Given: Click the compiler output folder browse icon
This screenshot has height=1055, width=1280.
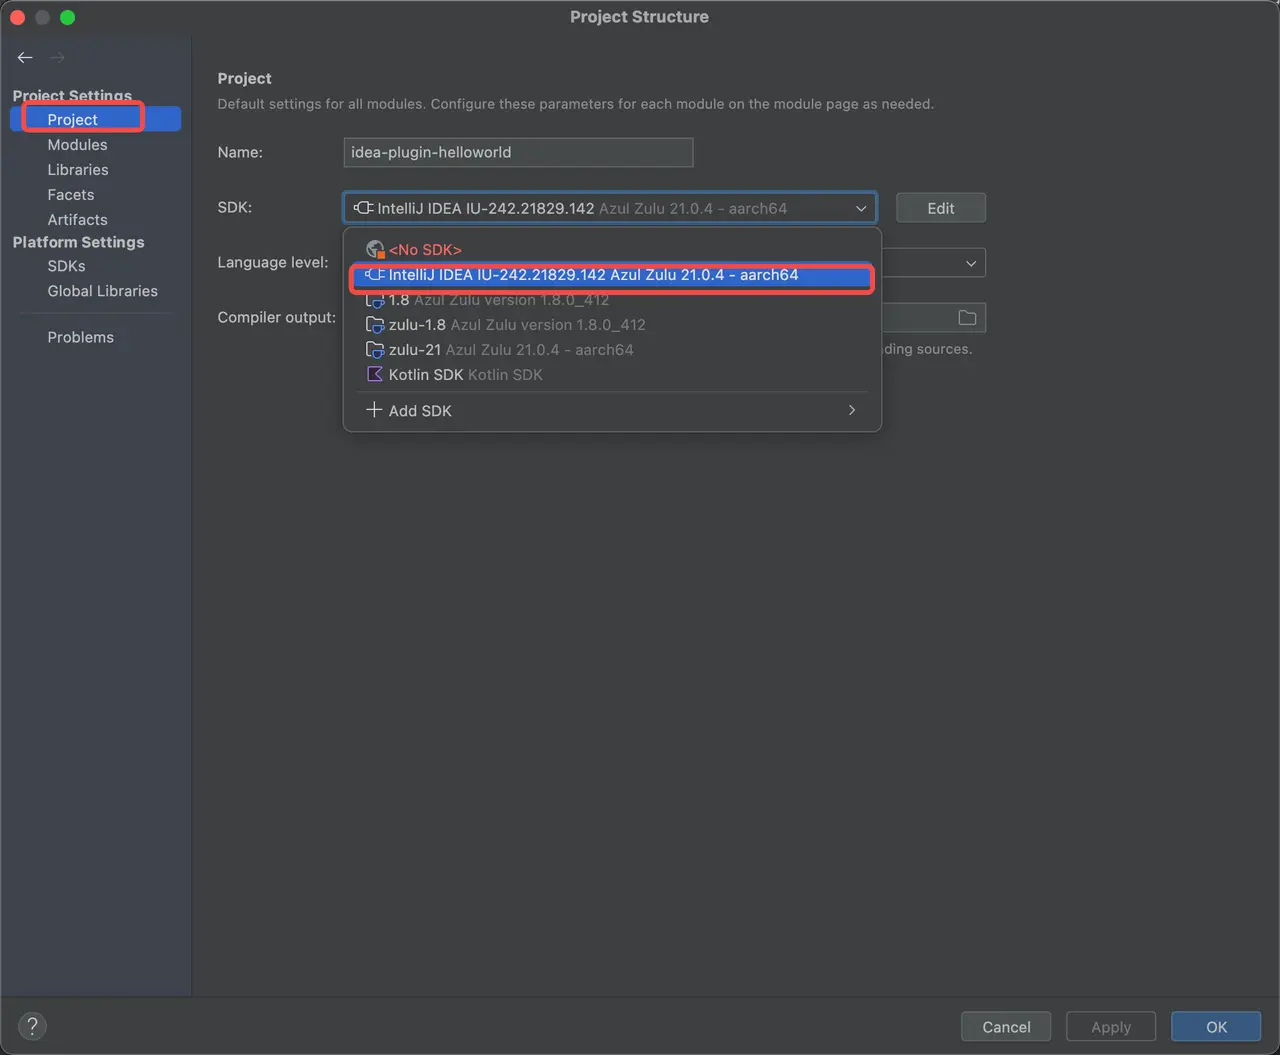Looking at the screenshot, I should (x=967, y=318).
